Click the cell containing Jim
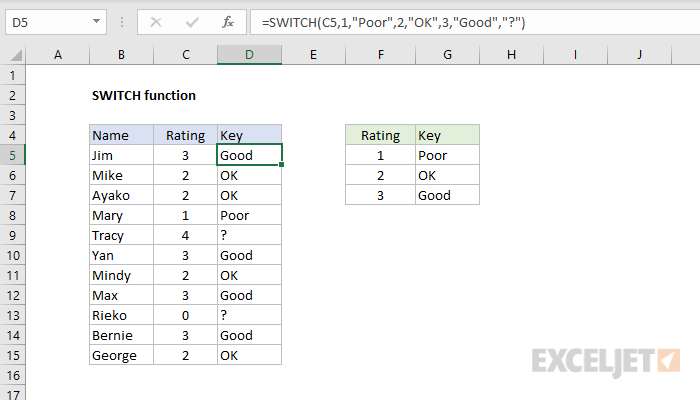The width and height of the screenshot is (700, 400). pos(121,155)
